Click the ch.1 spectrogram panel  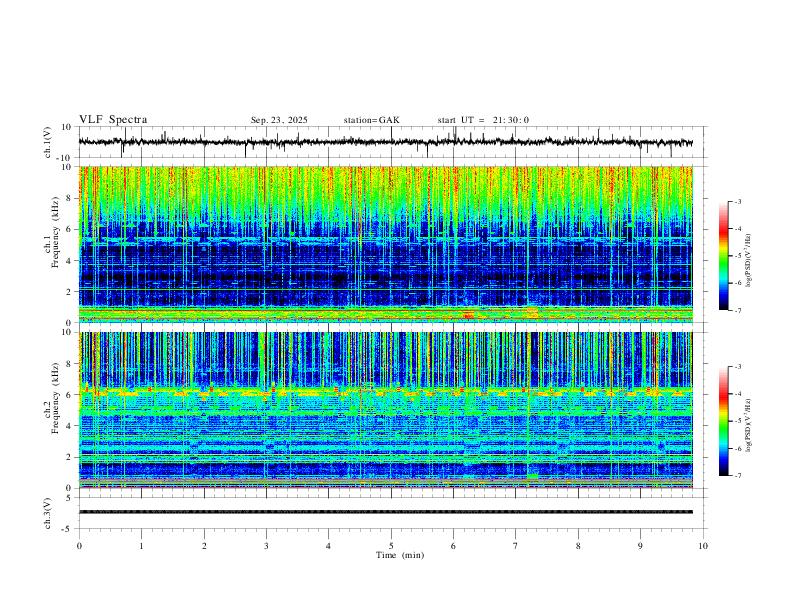tap(385, 244)
